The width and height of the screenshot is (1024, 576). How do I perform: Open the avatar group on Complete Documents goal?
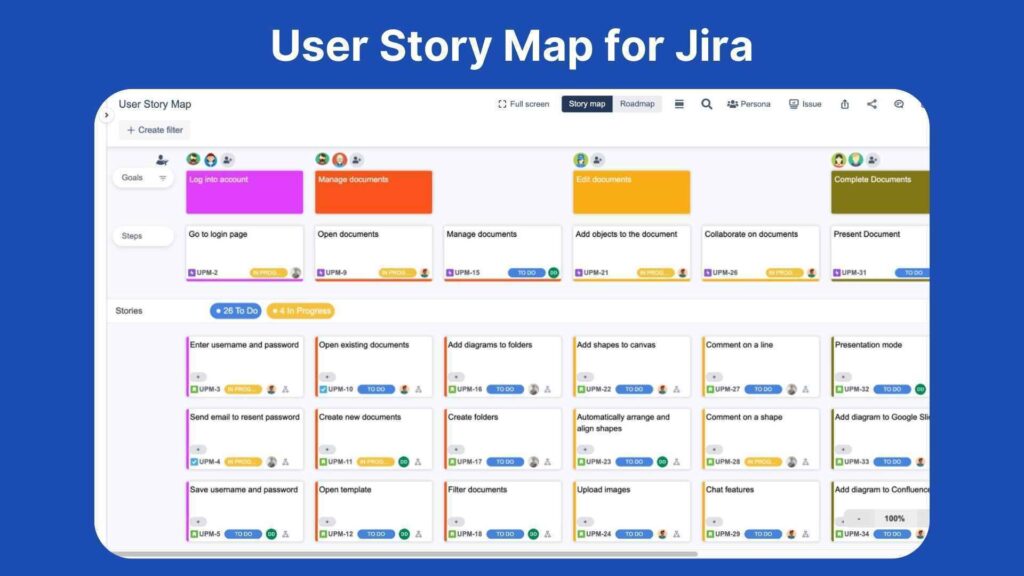853,158
